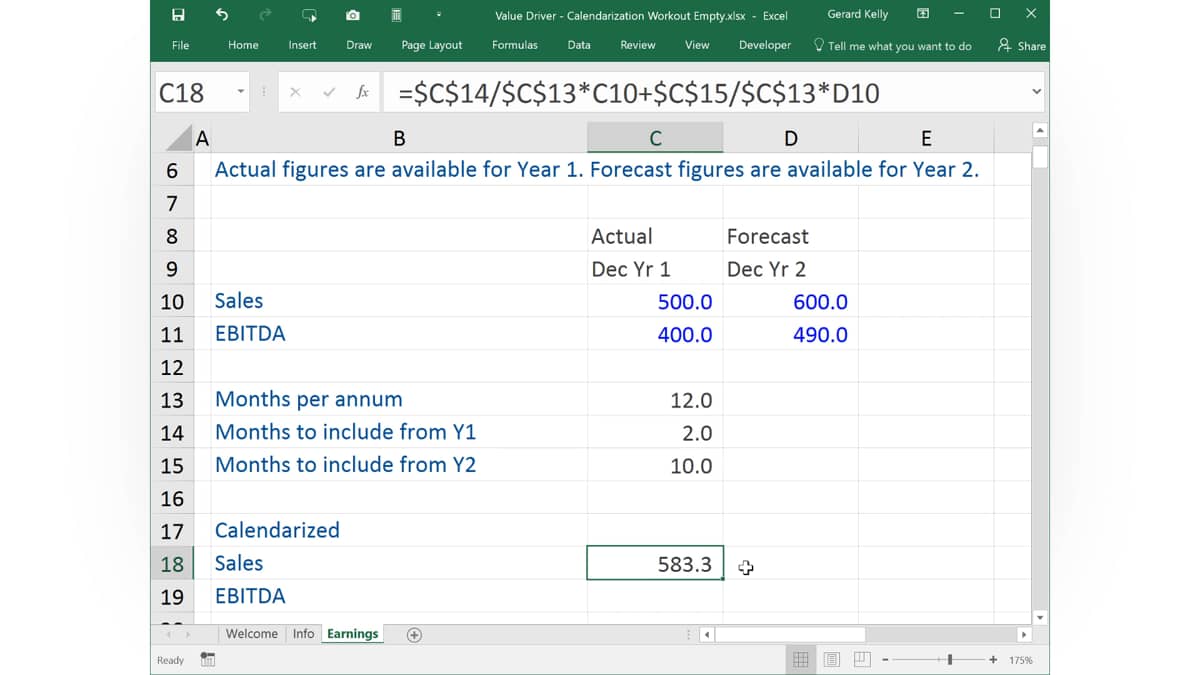Screen dimensions: 1200x675
Task: Click the row 19 EBITDA label cell
Action: pyautogui.click(x=399, y=596)
